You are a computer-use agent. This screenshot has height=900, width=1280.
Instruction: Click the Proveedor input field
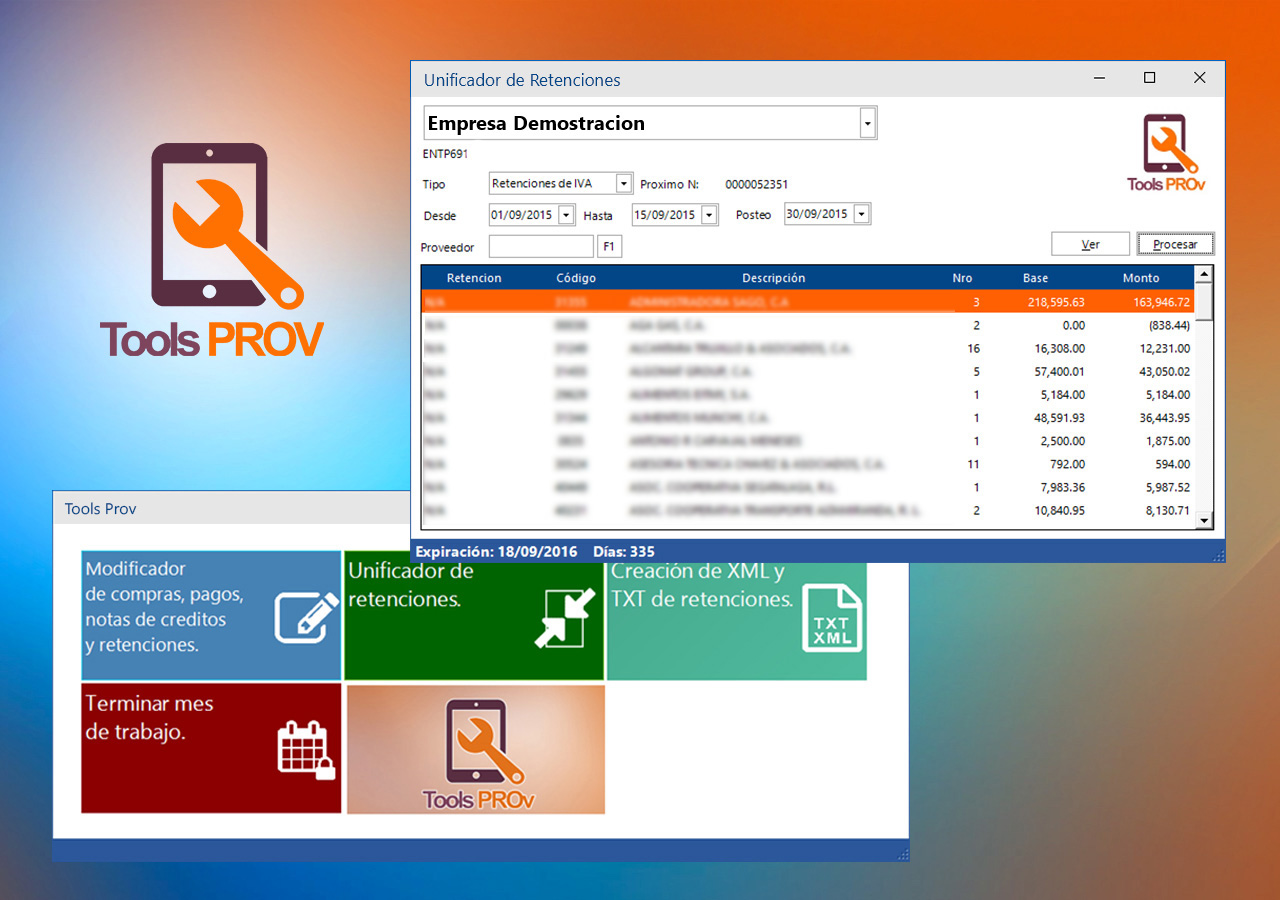point(541,247)
